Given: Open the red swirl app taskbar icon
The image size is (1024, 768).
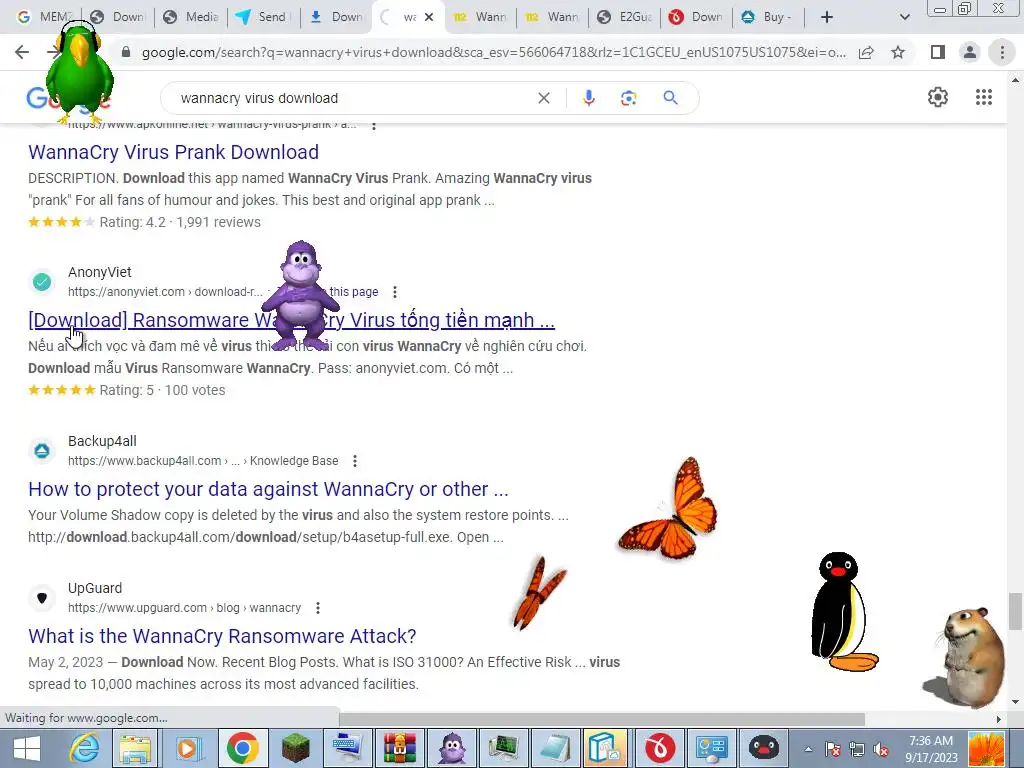Looking at the screenshot, I should pos(660,748).
